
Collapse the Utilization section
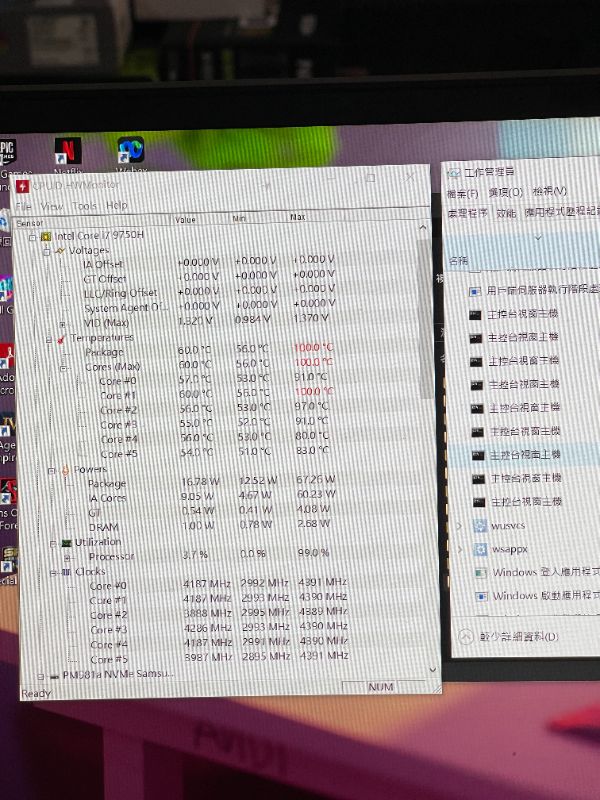click(53, 544)
